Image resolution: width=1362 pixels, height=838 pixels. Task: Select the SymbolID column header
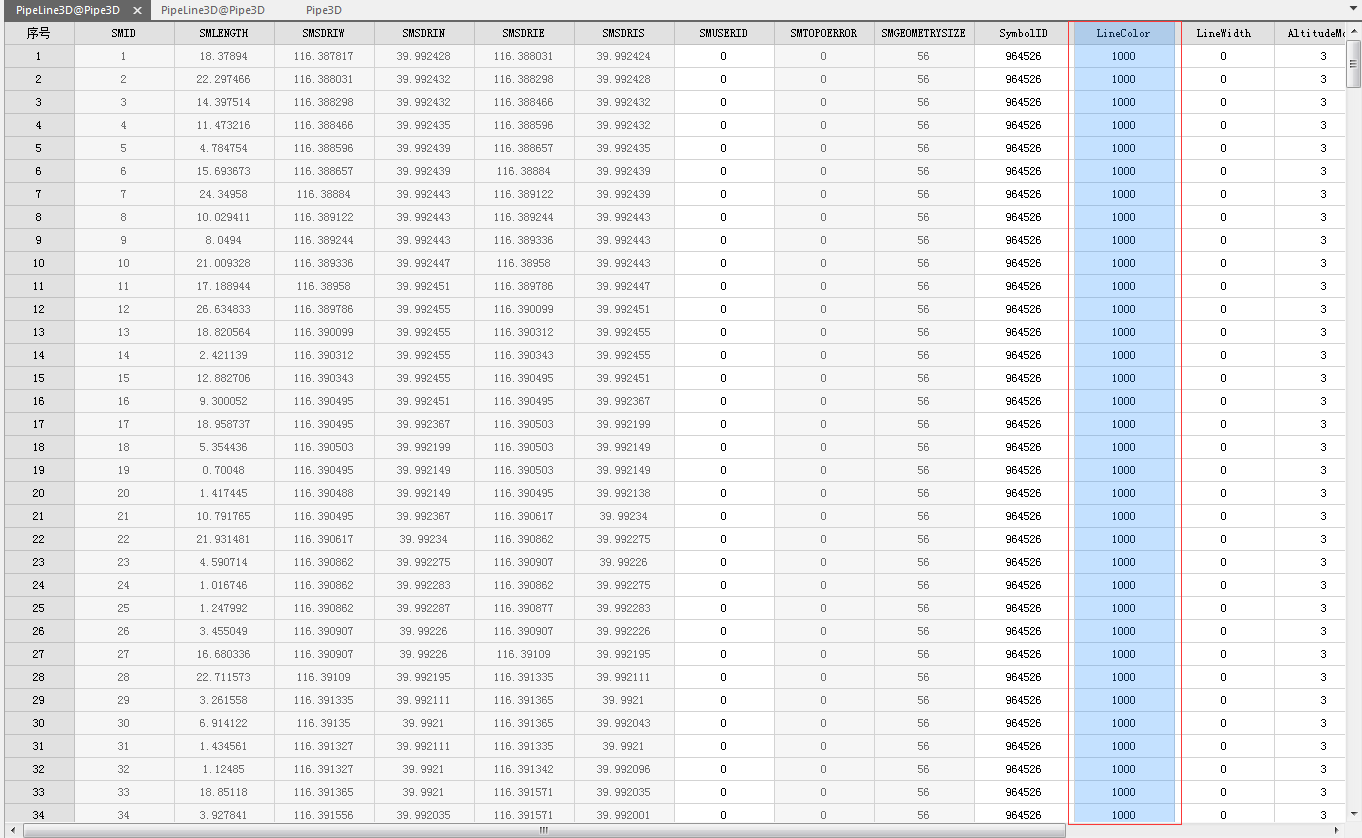coord(1024,33)
